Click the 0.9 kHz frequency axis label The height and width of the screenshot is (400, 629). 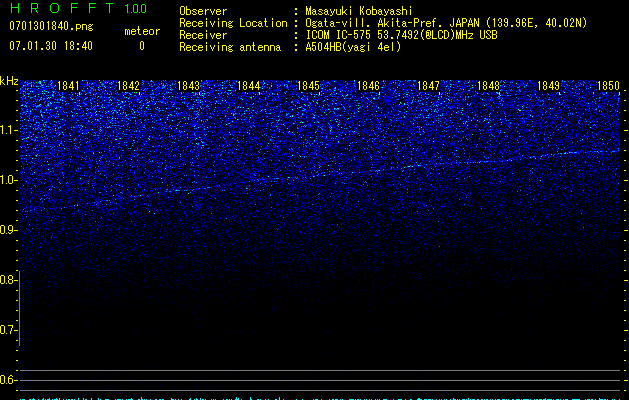(7, 230)
